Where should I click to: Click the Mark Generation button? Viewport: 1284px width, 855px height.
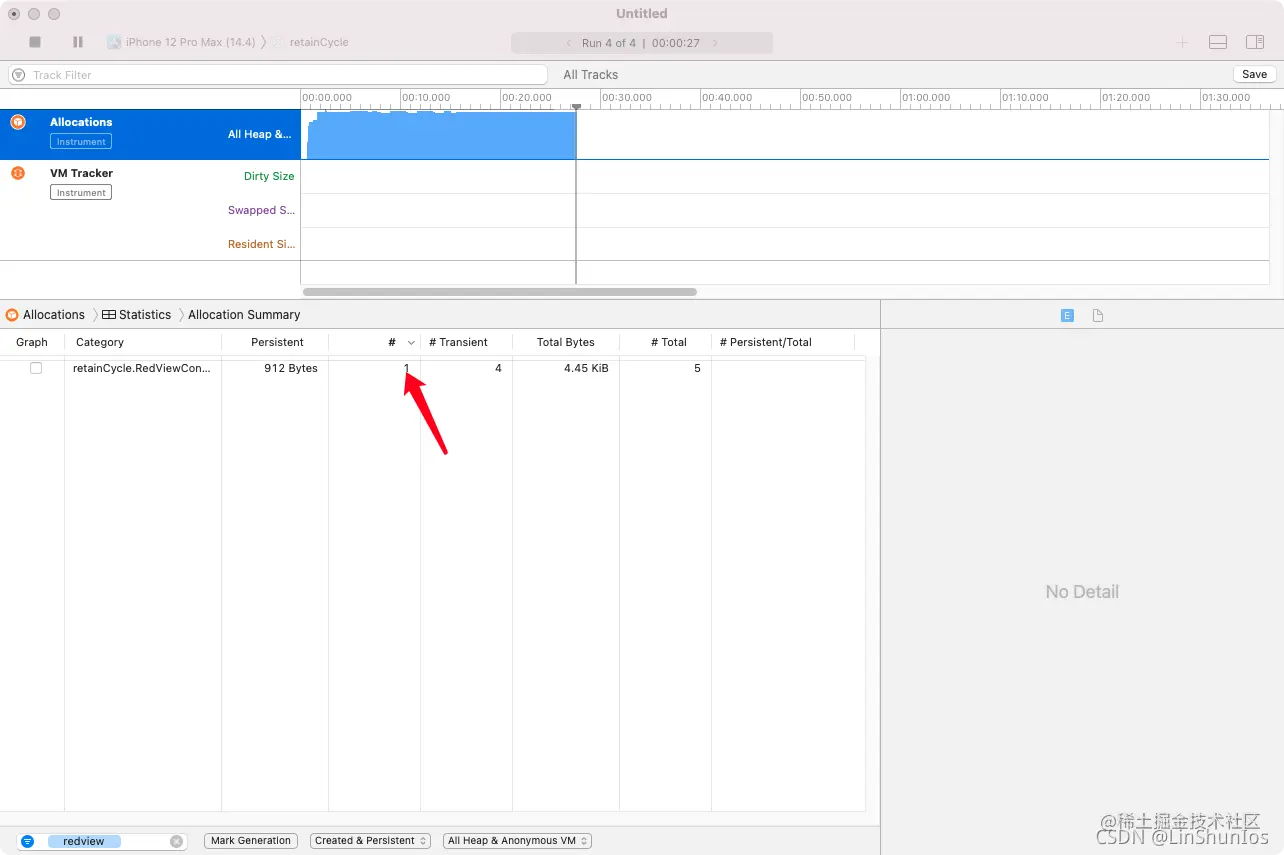click(250, 841)
